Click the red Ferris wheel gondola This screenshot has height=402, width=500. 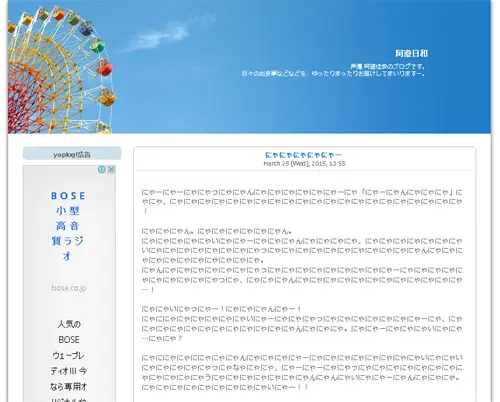104,67
